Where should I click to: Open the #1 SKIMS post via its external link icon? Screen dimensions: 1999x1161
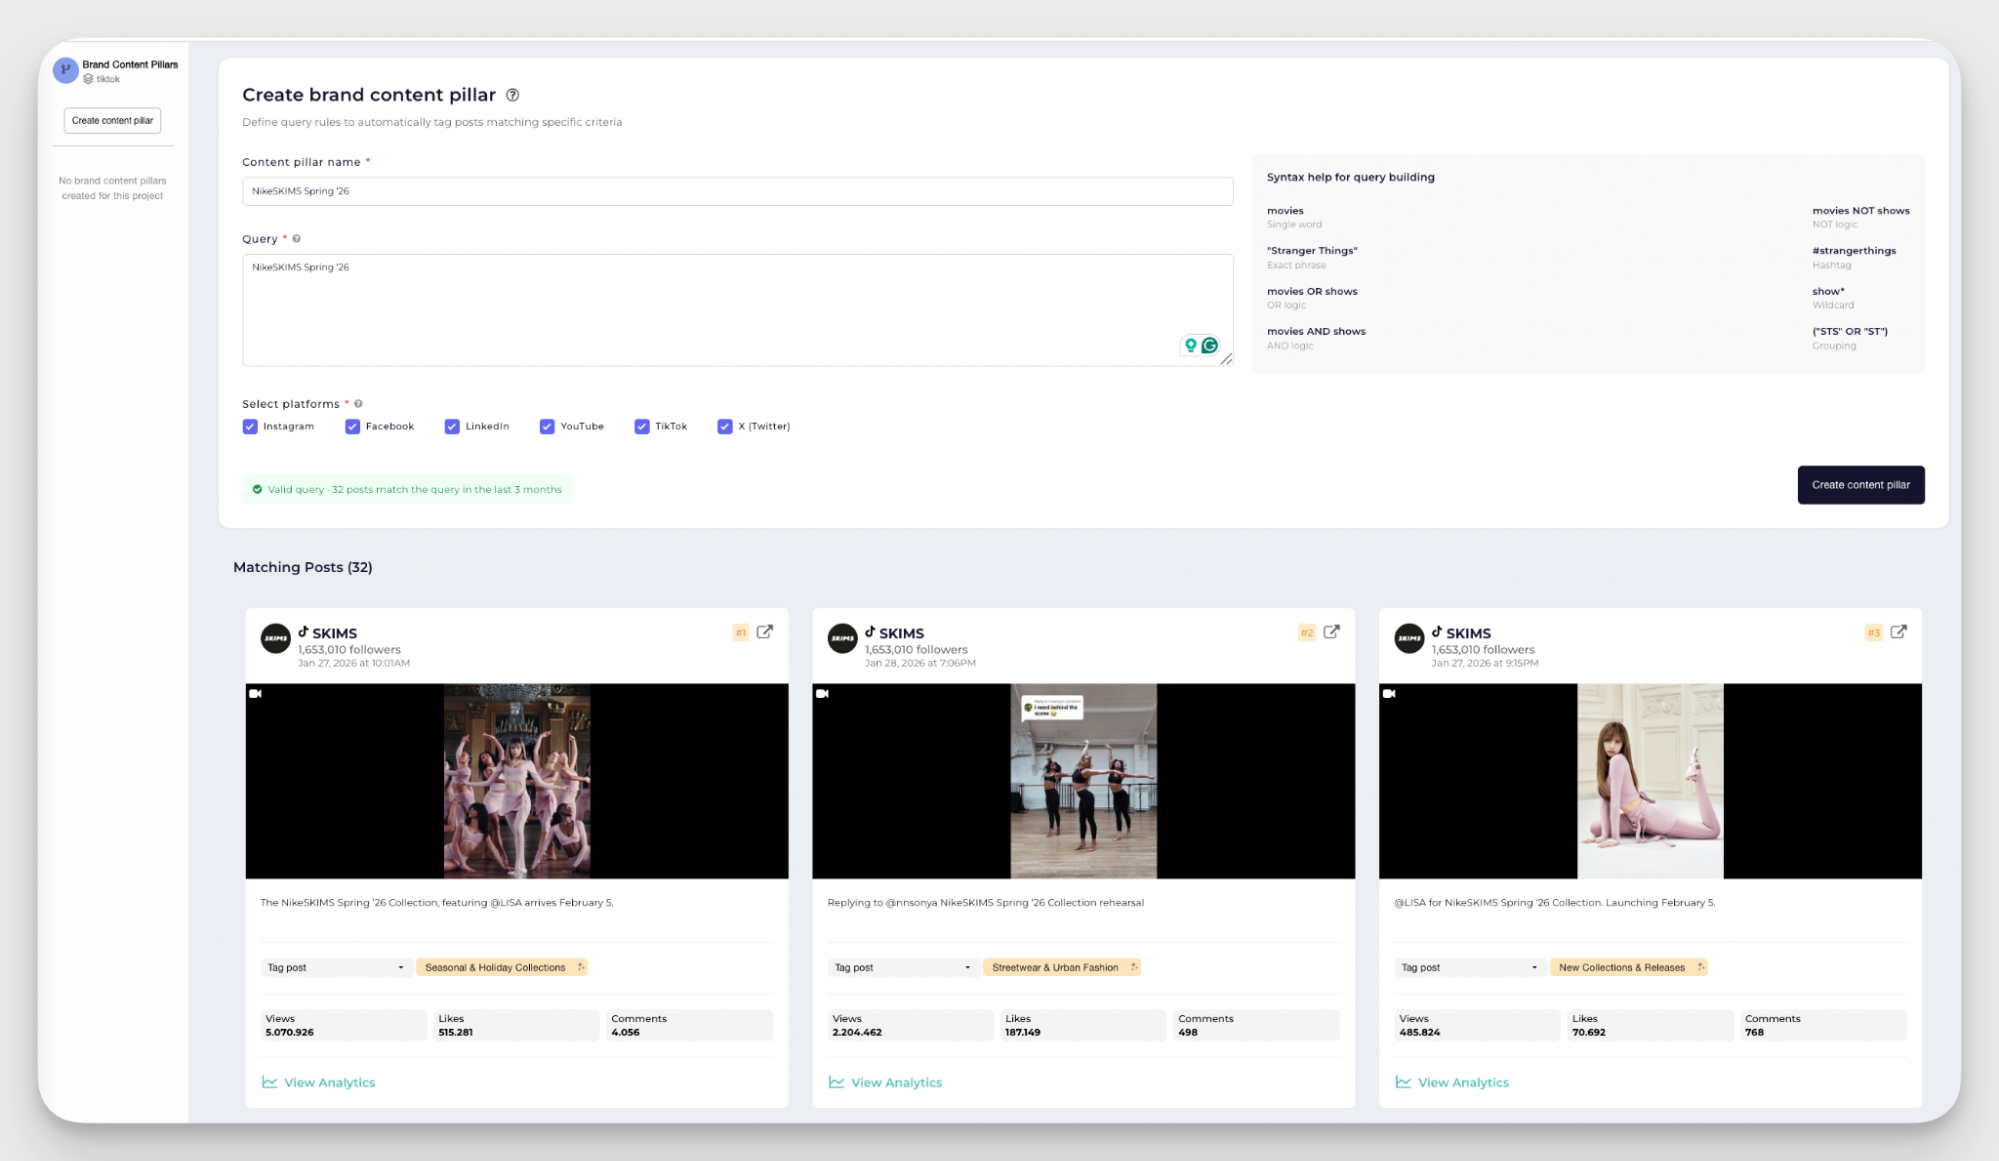click(x=764, y=632)
